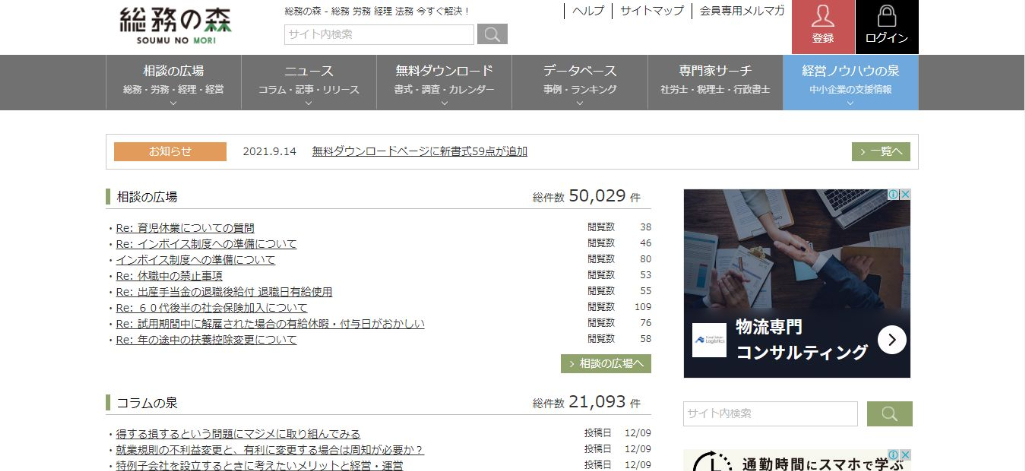This screenshot has height=471, width=1025.
Task: Expand chevron under ニュース menu
Action: pyautogui.click(x=309, y=103)
